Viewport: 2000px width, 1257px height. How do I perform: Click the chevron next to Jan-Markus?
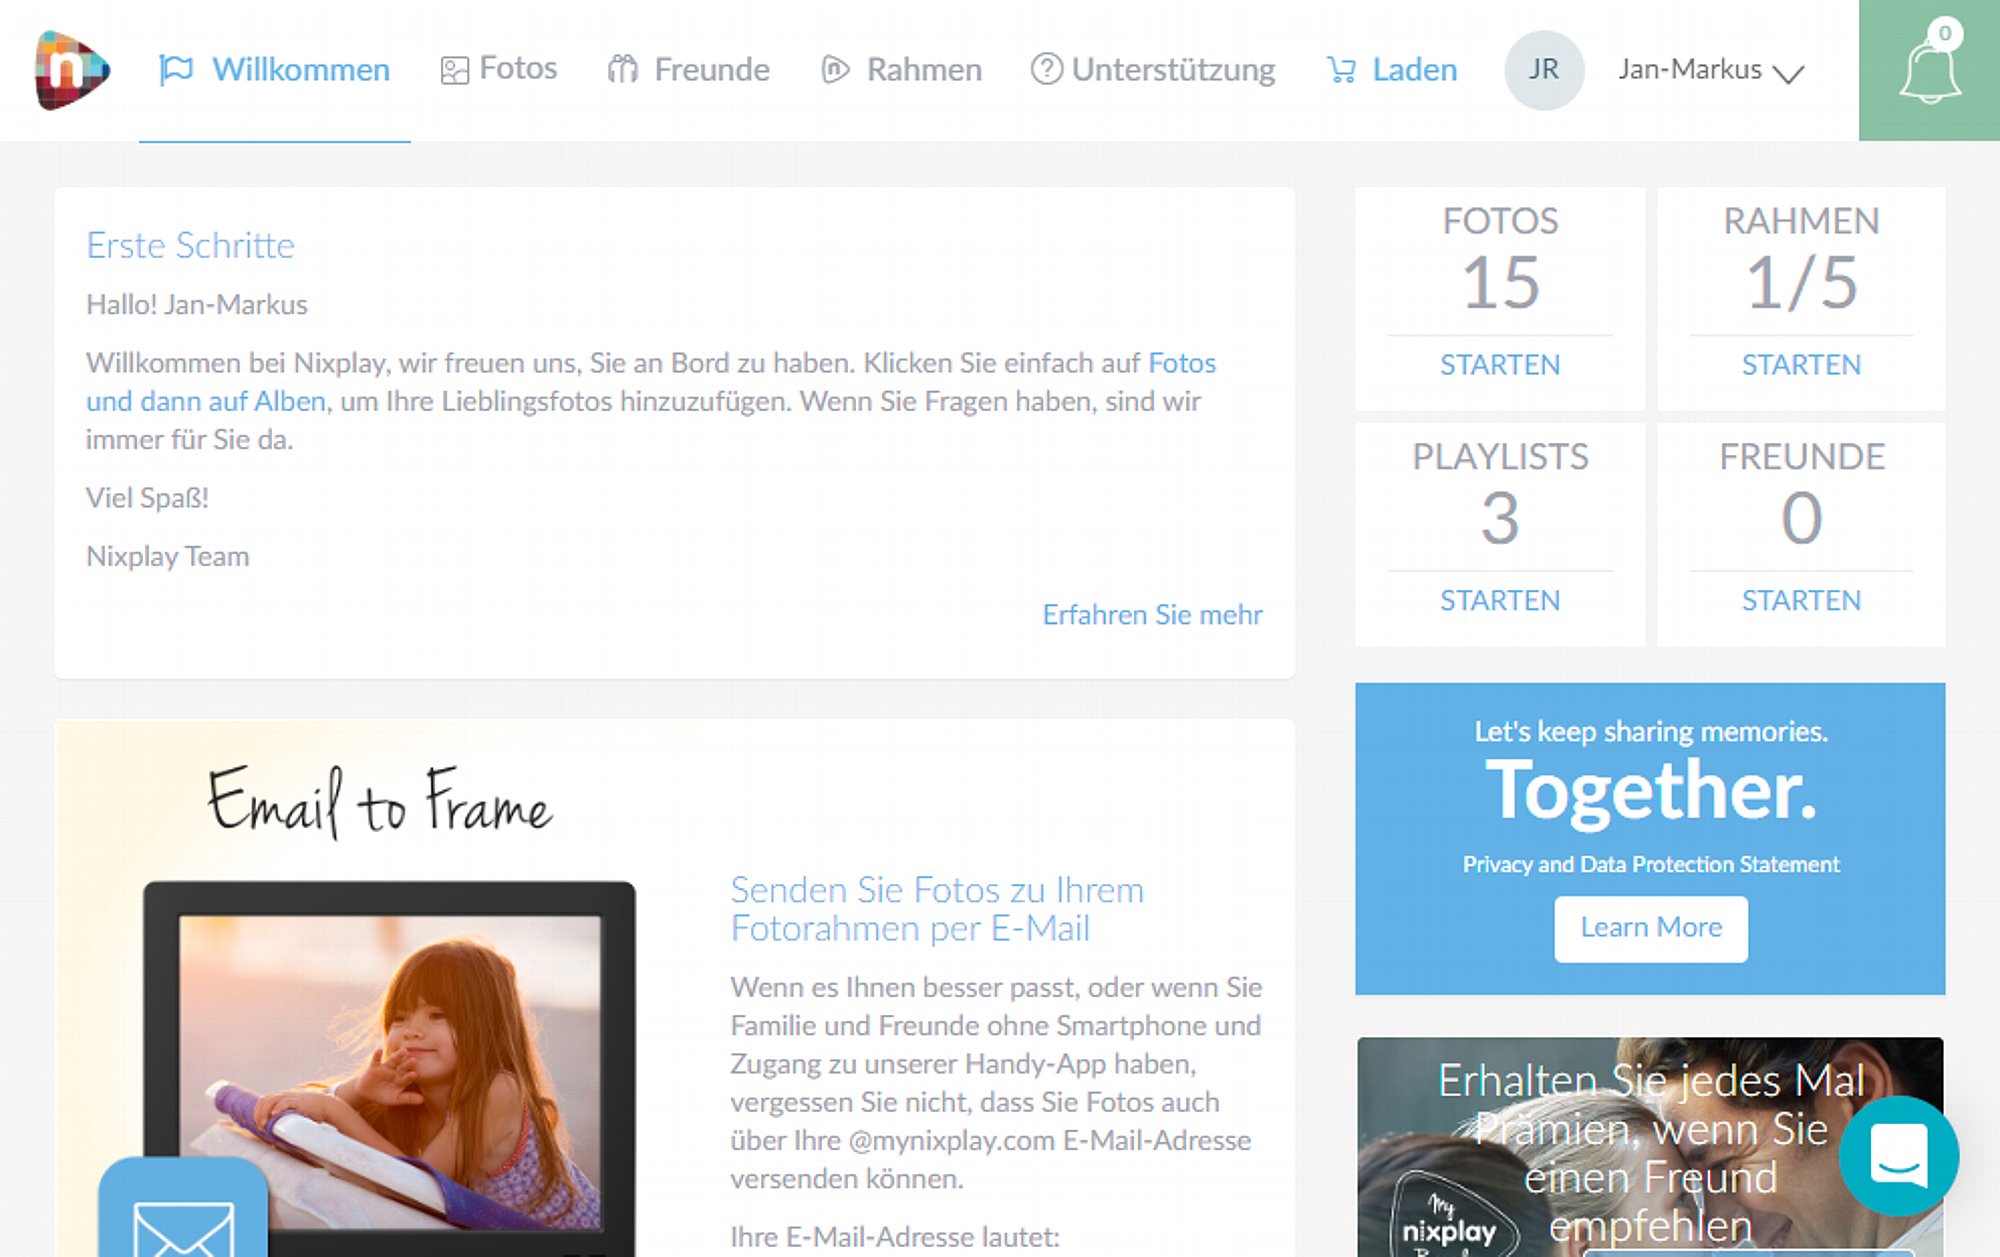point(1788,73)
